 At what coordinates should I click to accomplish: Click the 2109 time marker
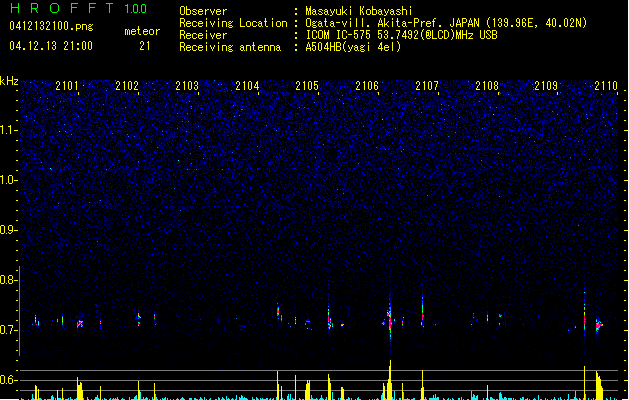pos(546,86)
